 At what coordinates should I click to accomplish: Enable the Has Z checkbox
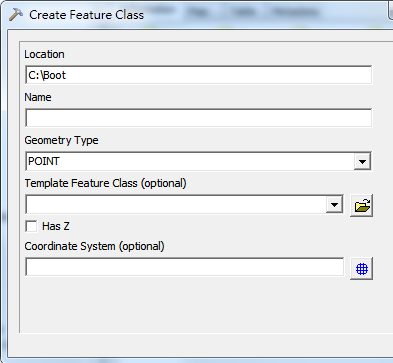click(x=31, y=226)
